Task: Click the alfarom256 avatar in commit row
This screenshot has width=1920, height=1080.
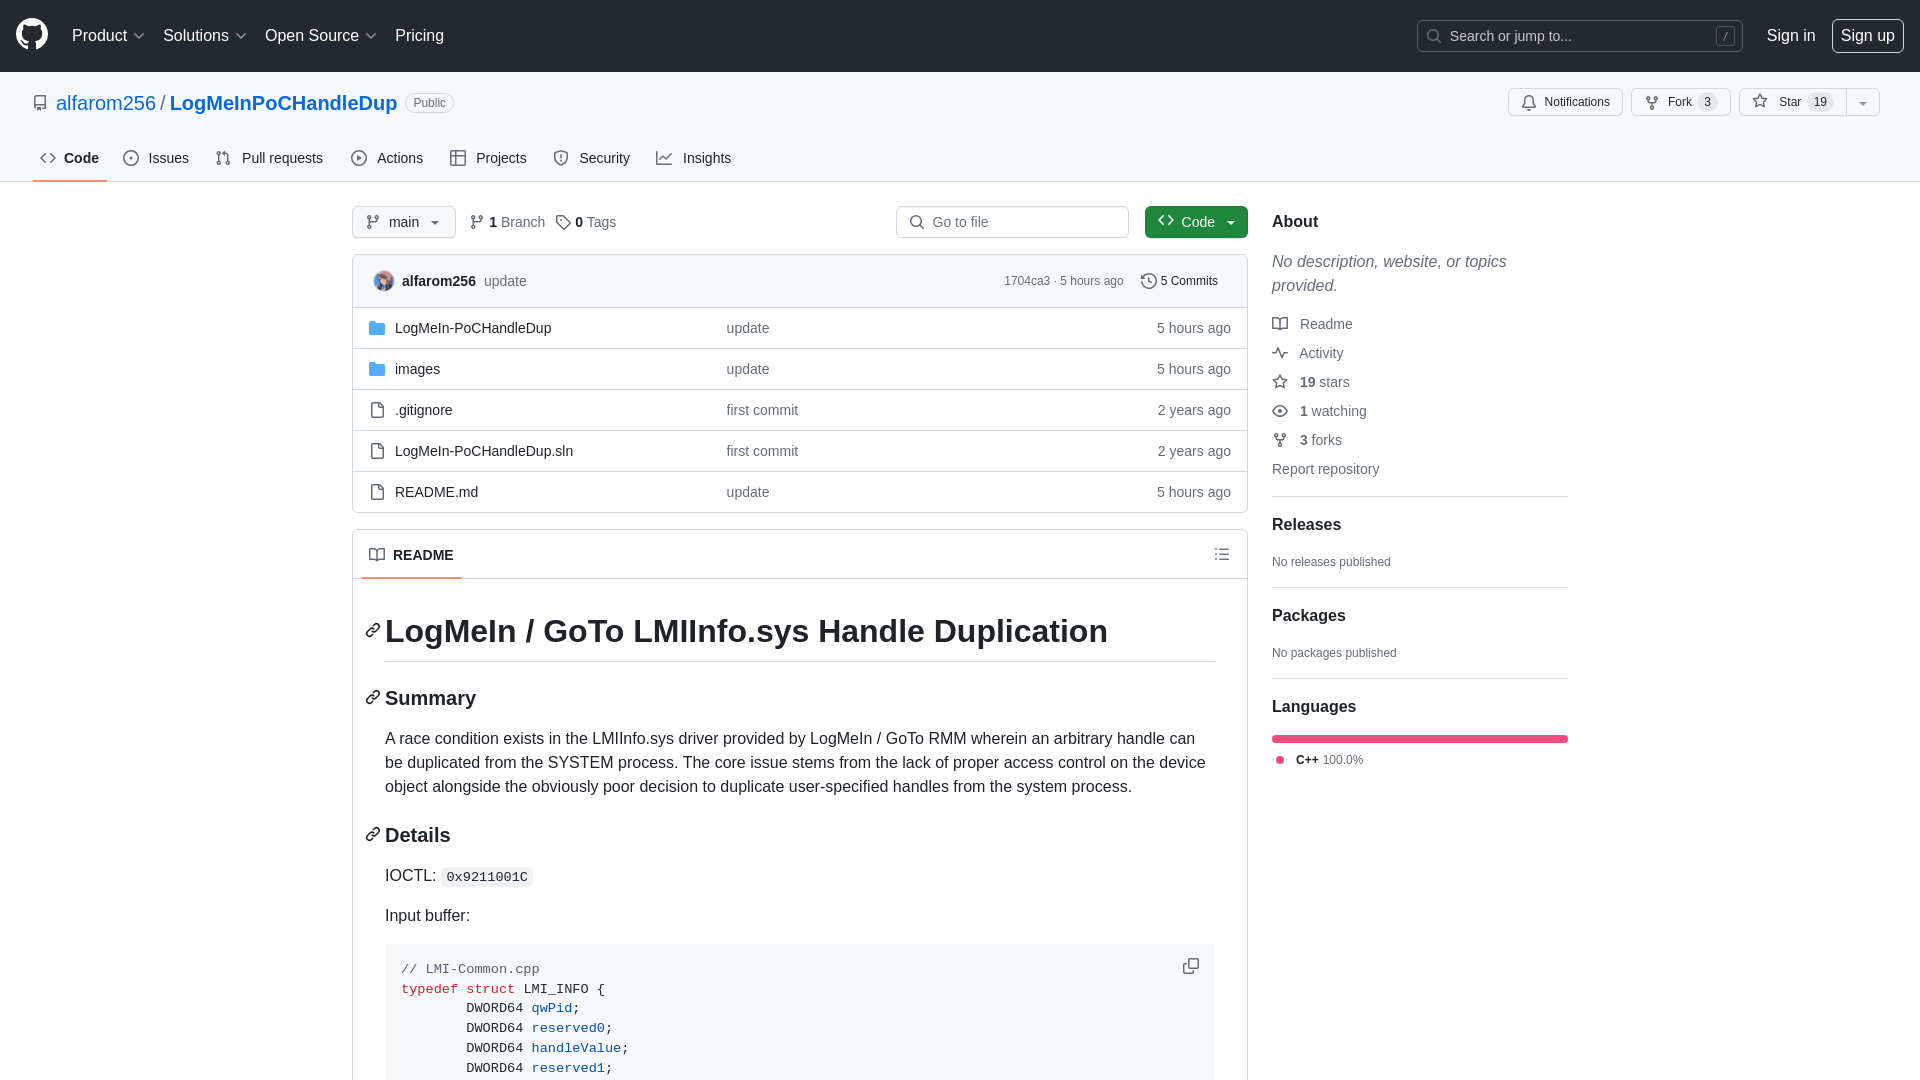Action: 384,281
